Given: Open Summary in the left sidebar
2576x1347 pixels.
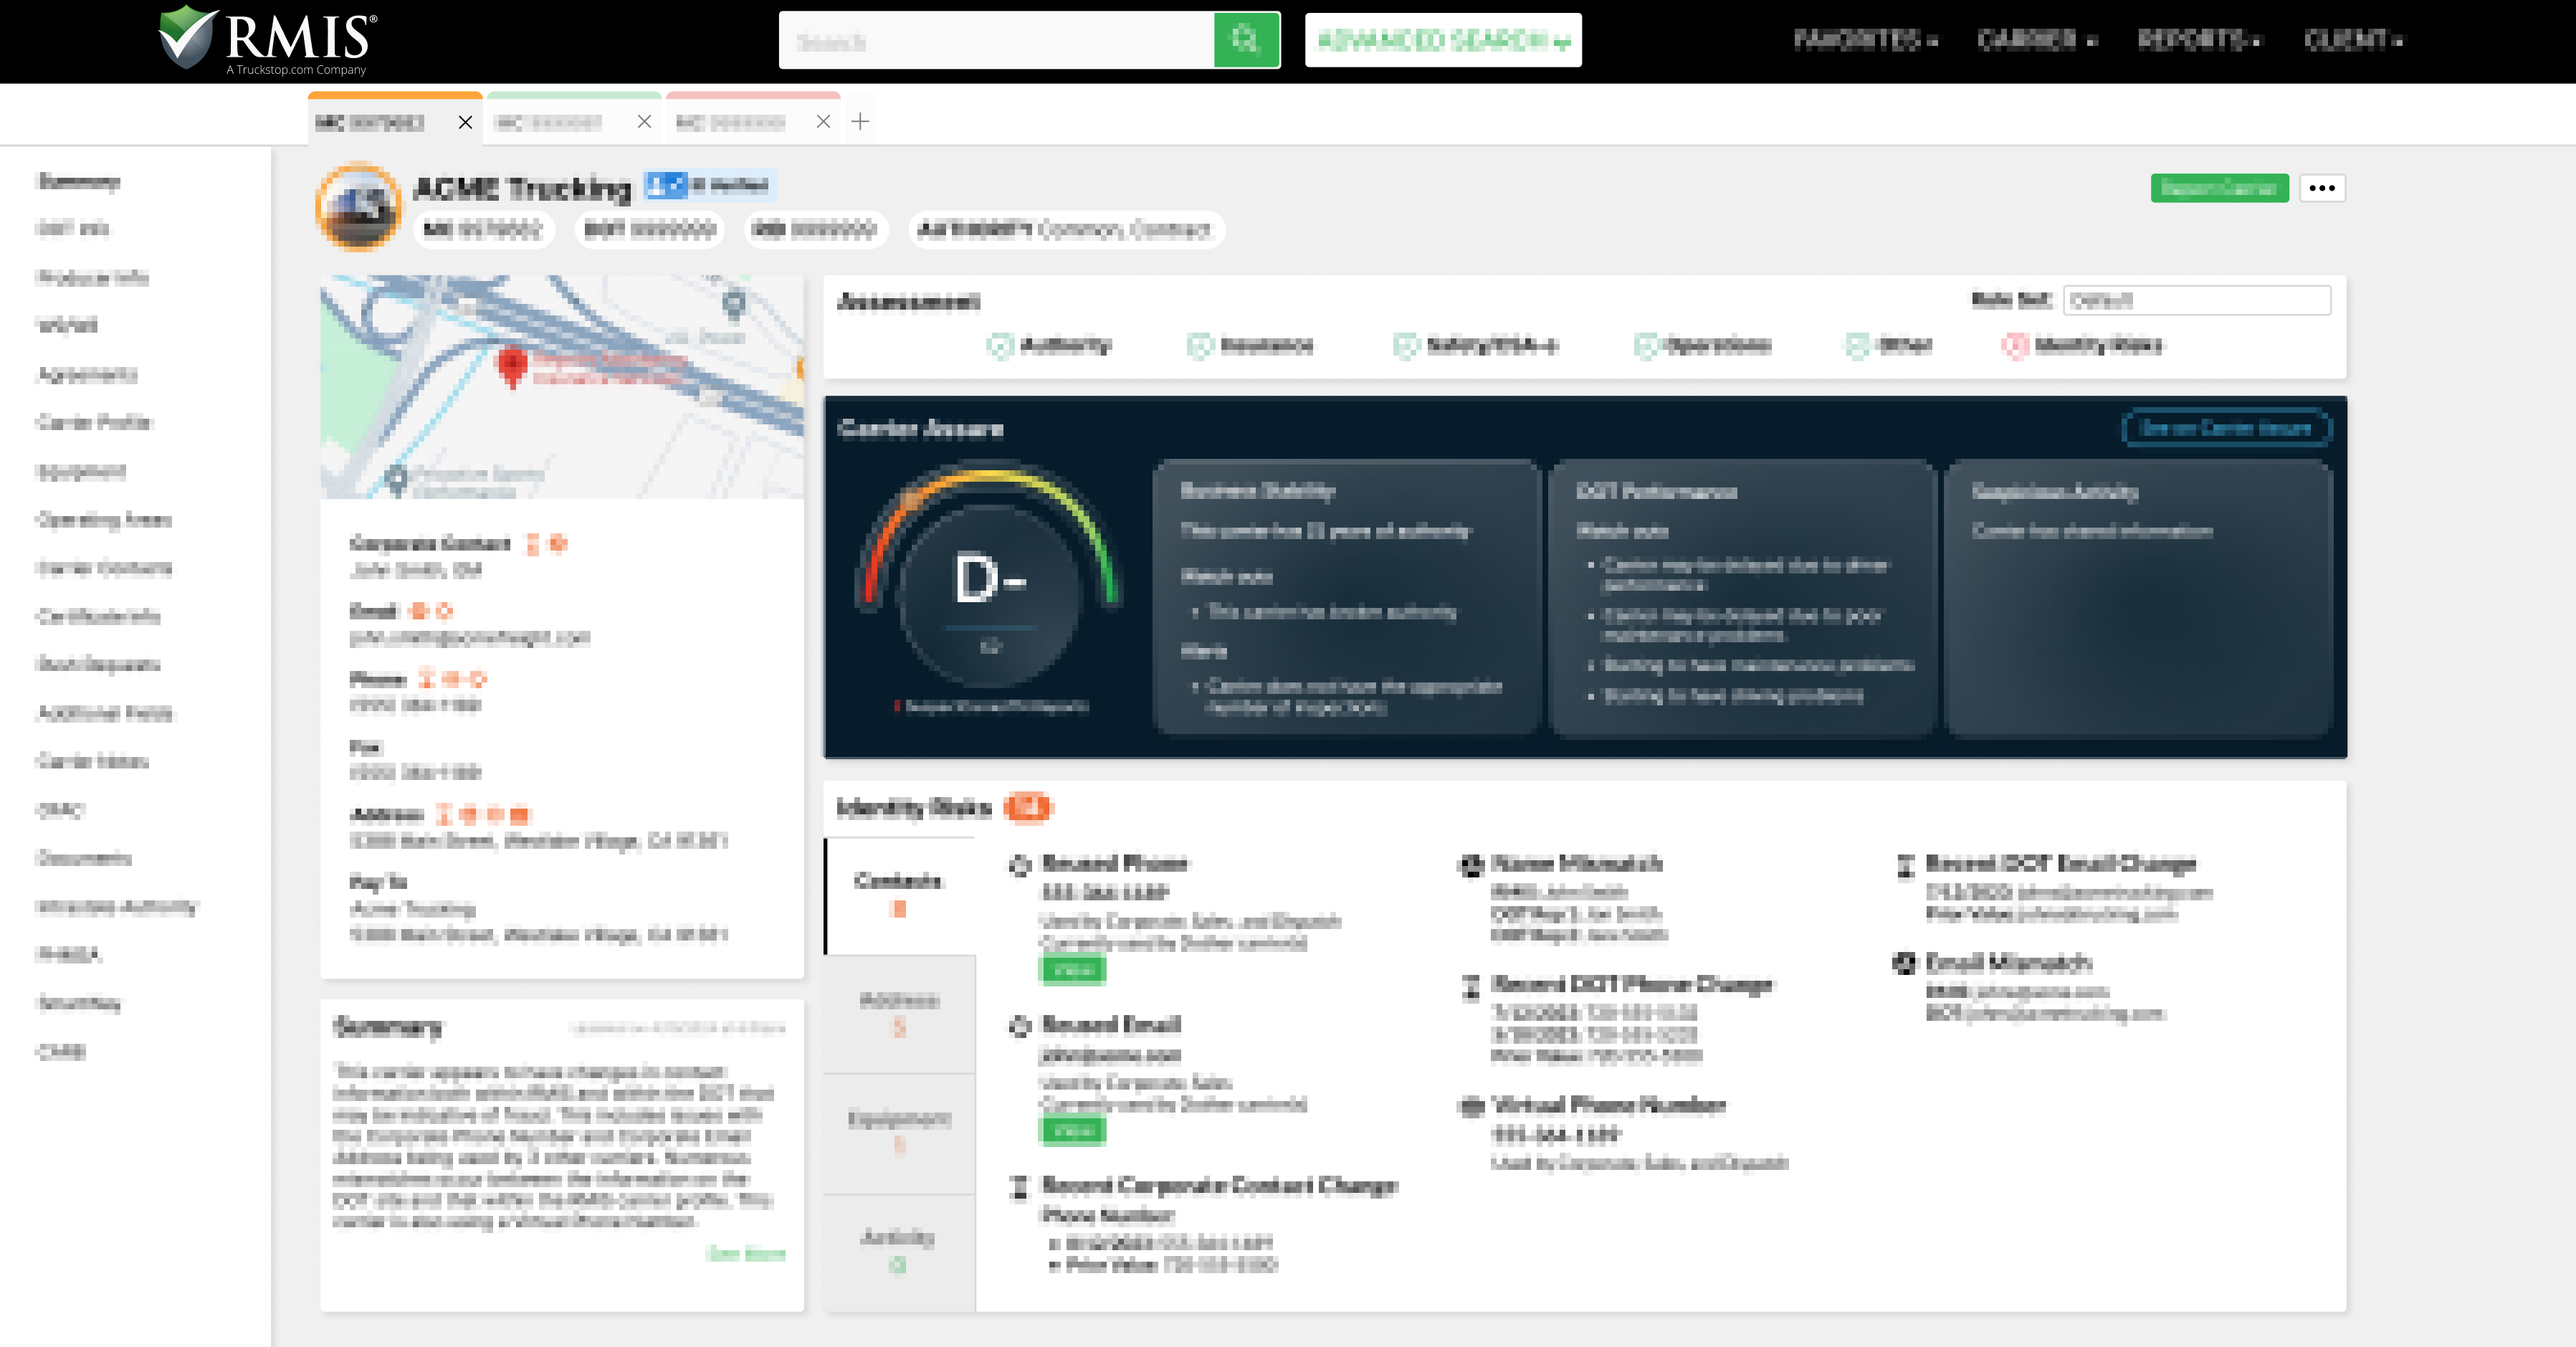Looking at the screenshot, I should pyautogui.click(x=79, y=181).
